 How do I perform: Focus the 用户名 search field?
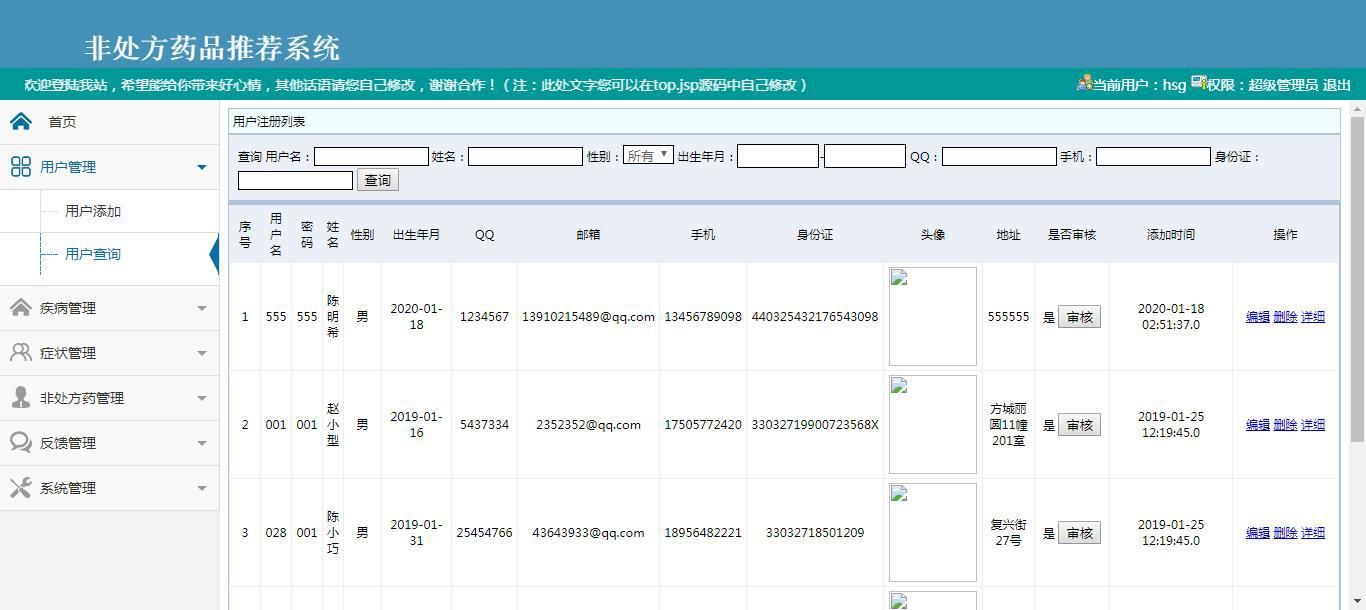[x=371, y=157]
